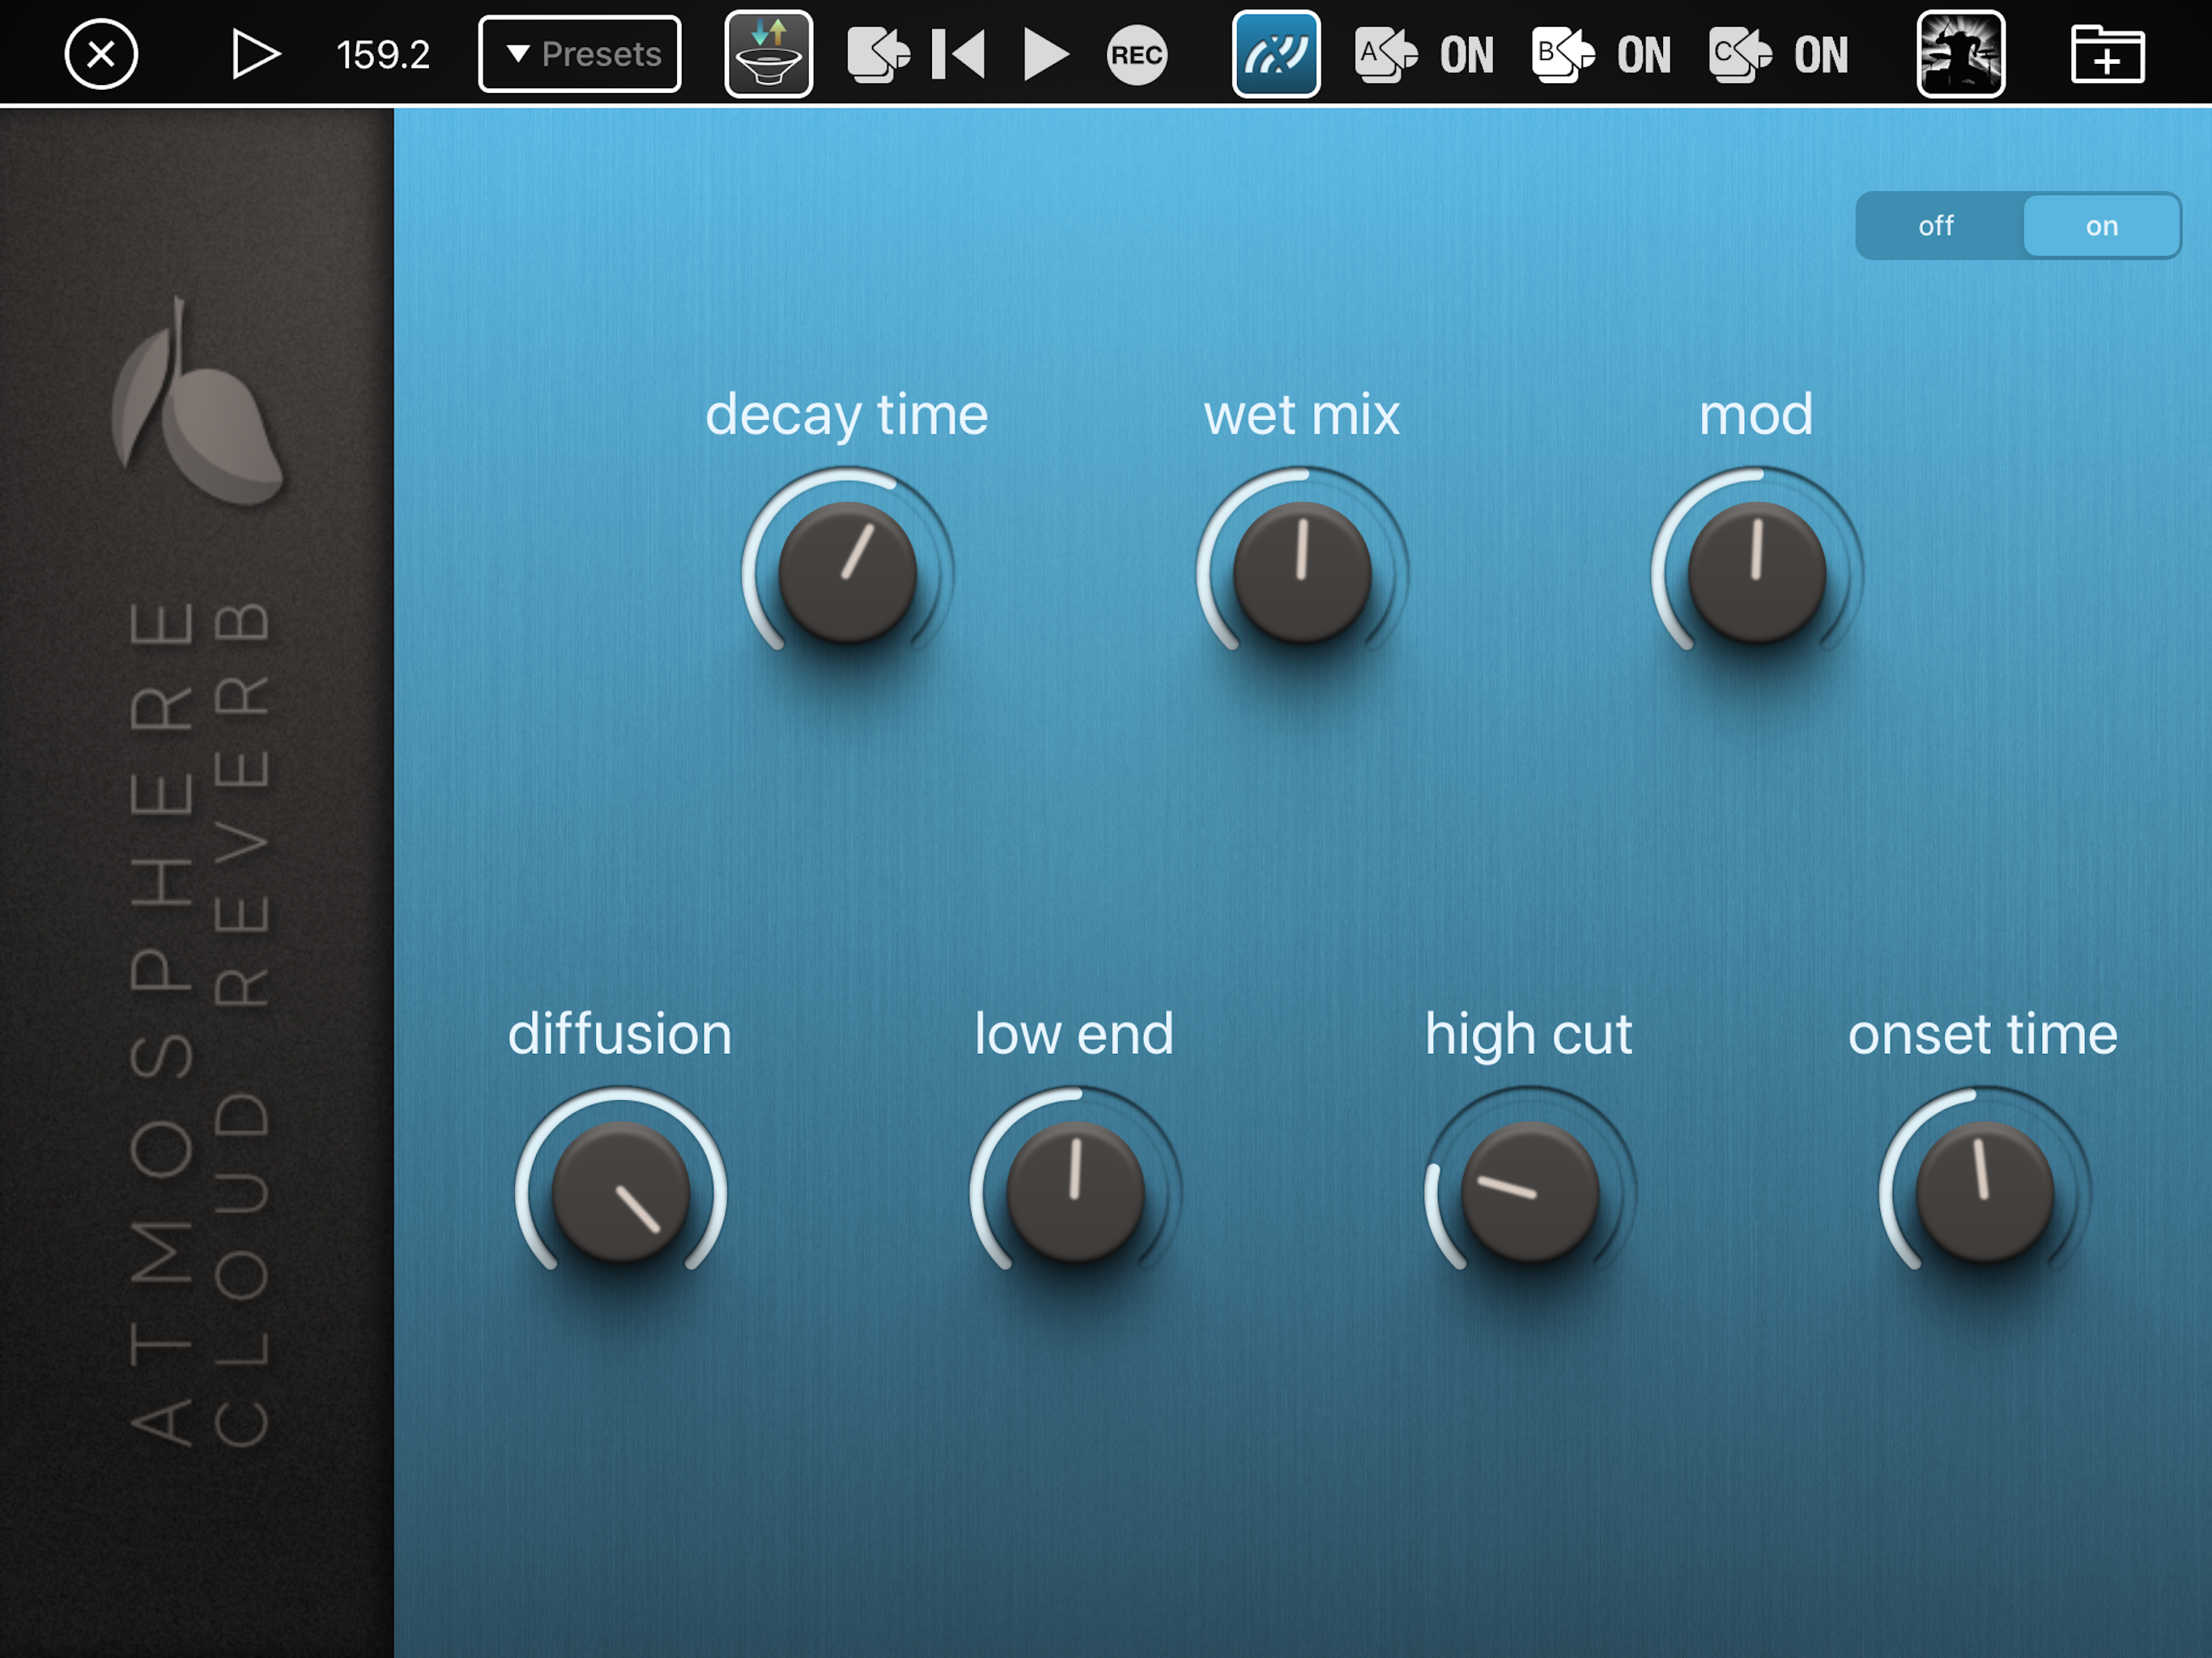Toggle the ON switch for slot A

pos(1467,55)
